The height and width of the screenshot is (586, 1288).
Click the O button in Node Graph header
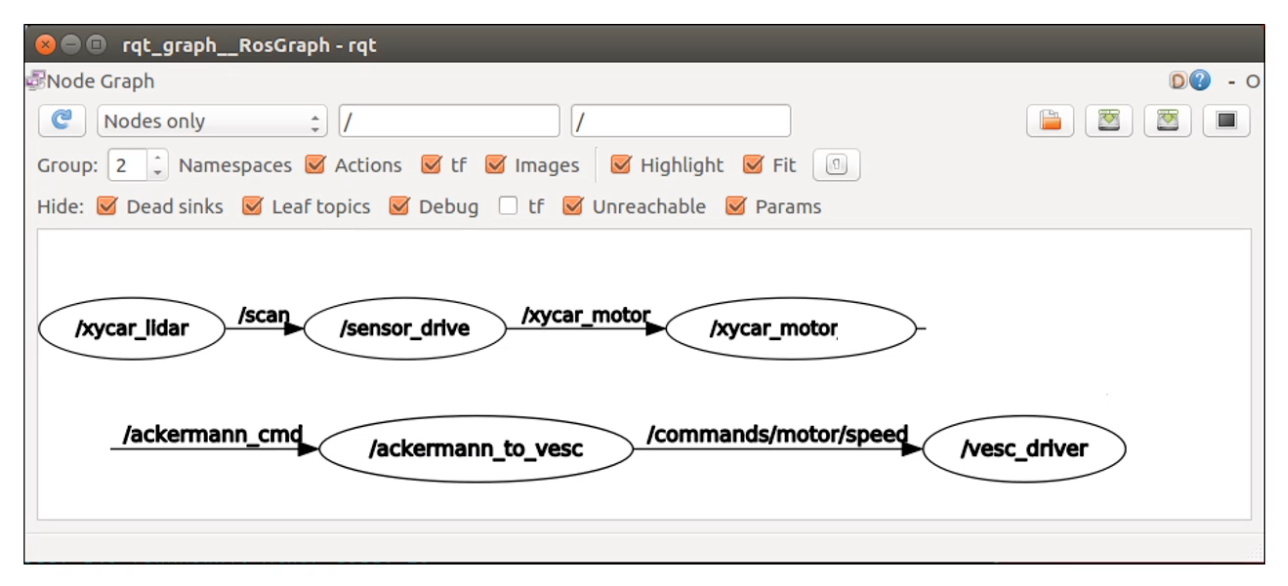(1253, 82)
